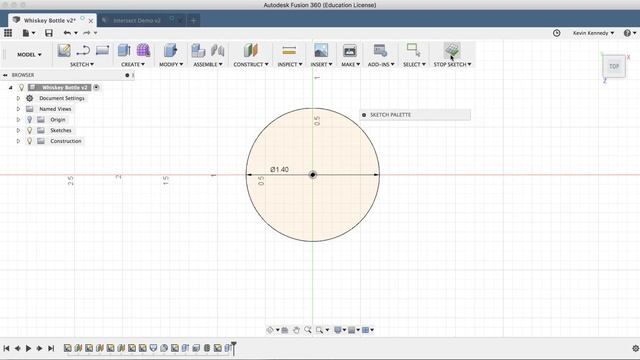640x360 pixels.
Task: Open a new design tab
Action: coord(193,20)
